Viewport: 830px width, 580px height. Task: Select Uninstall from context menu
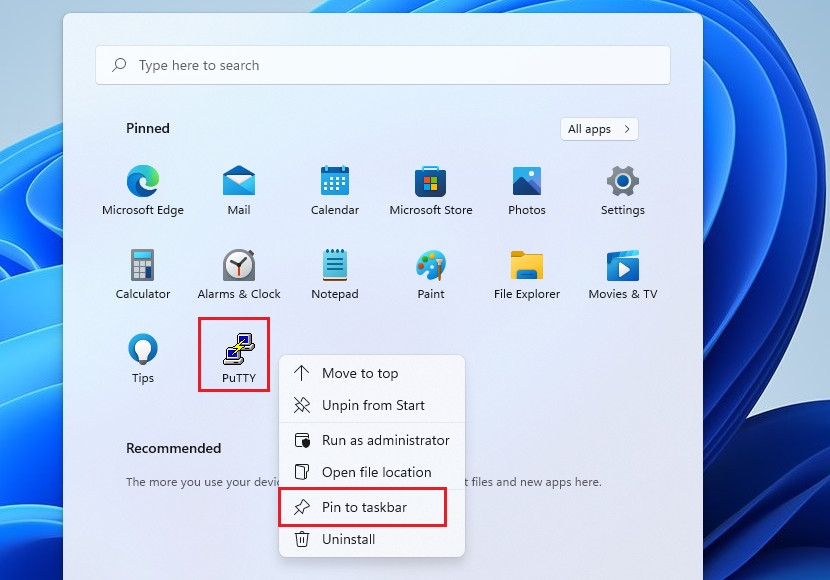point(372,539)
